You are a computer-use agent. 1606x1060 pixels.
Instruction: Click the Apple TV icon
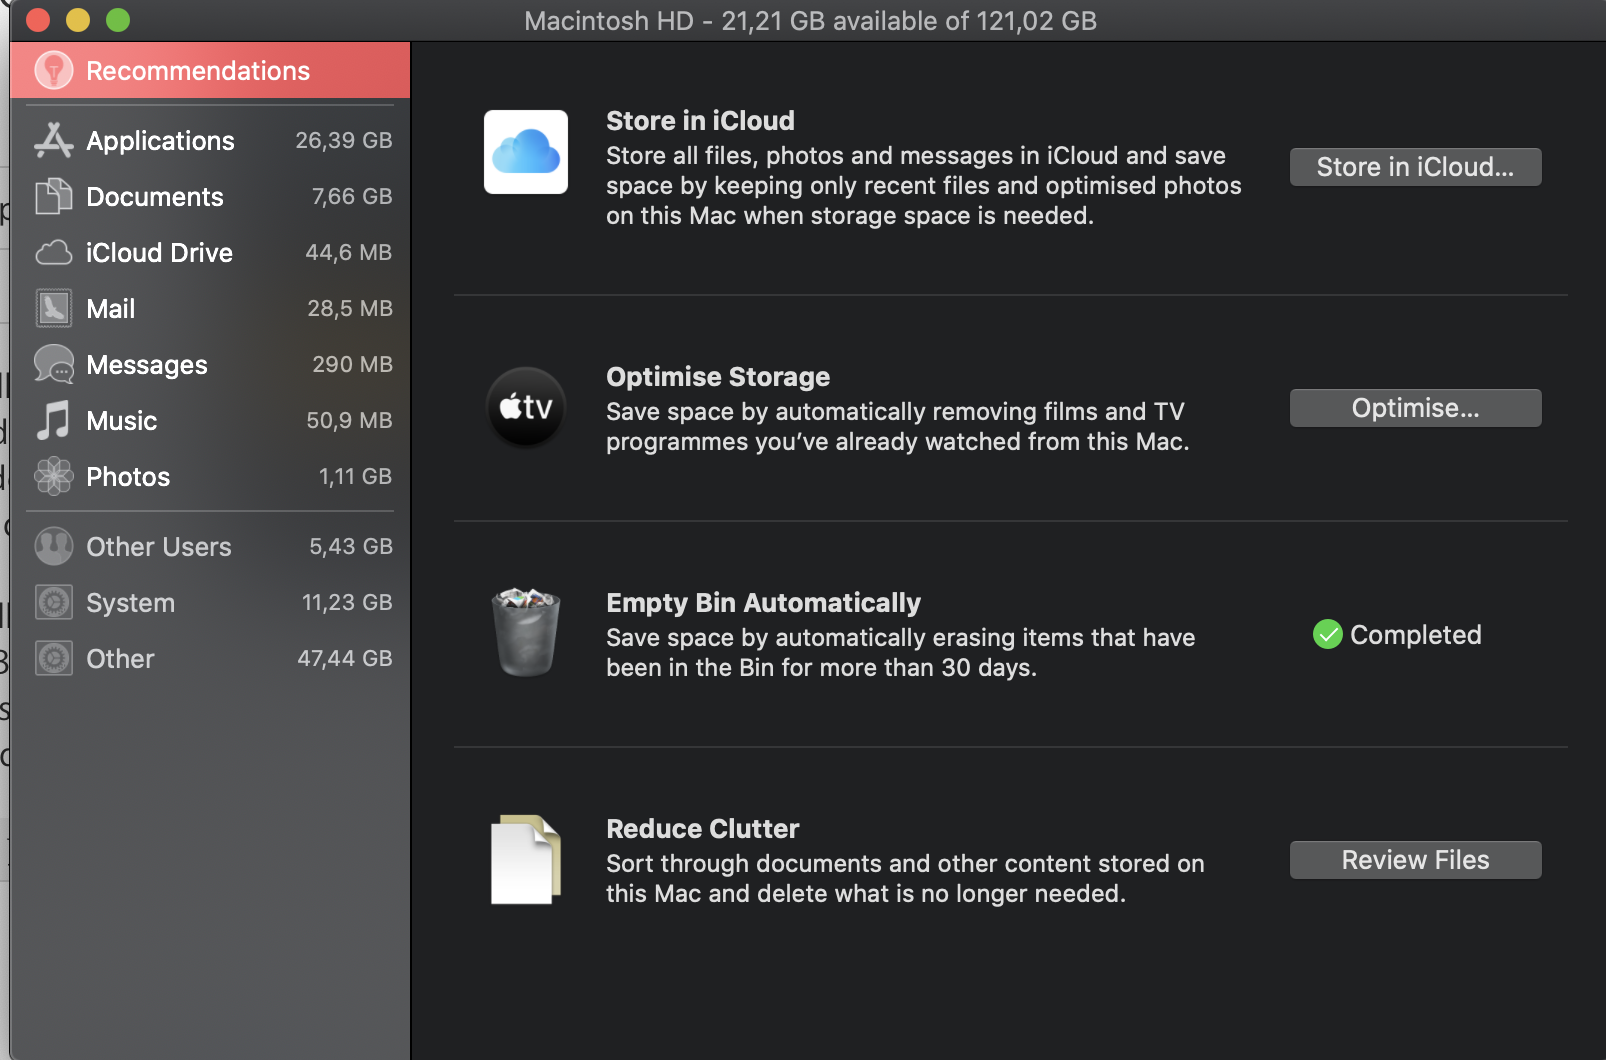tap(526, 407)
